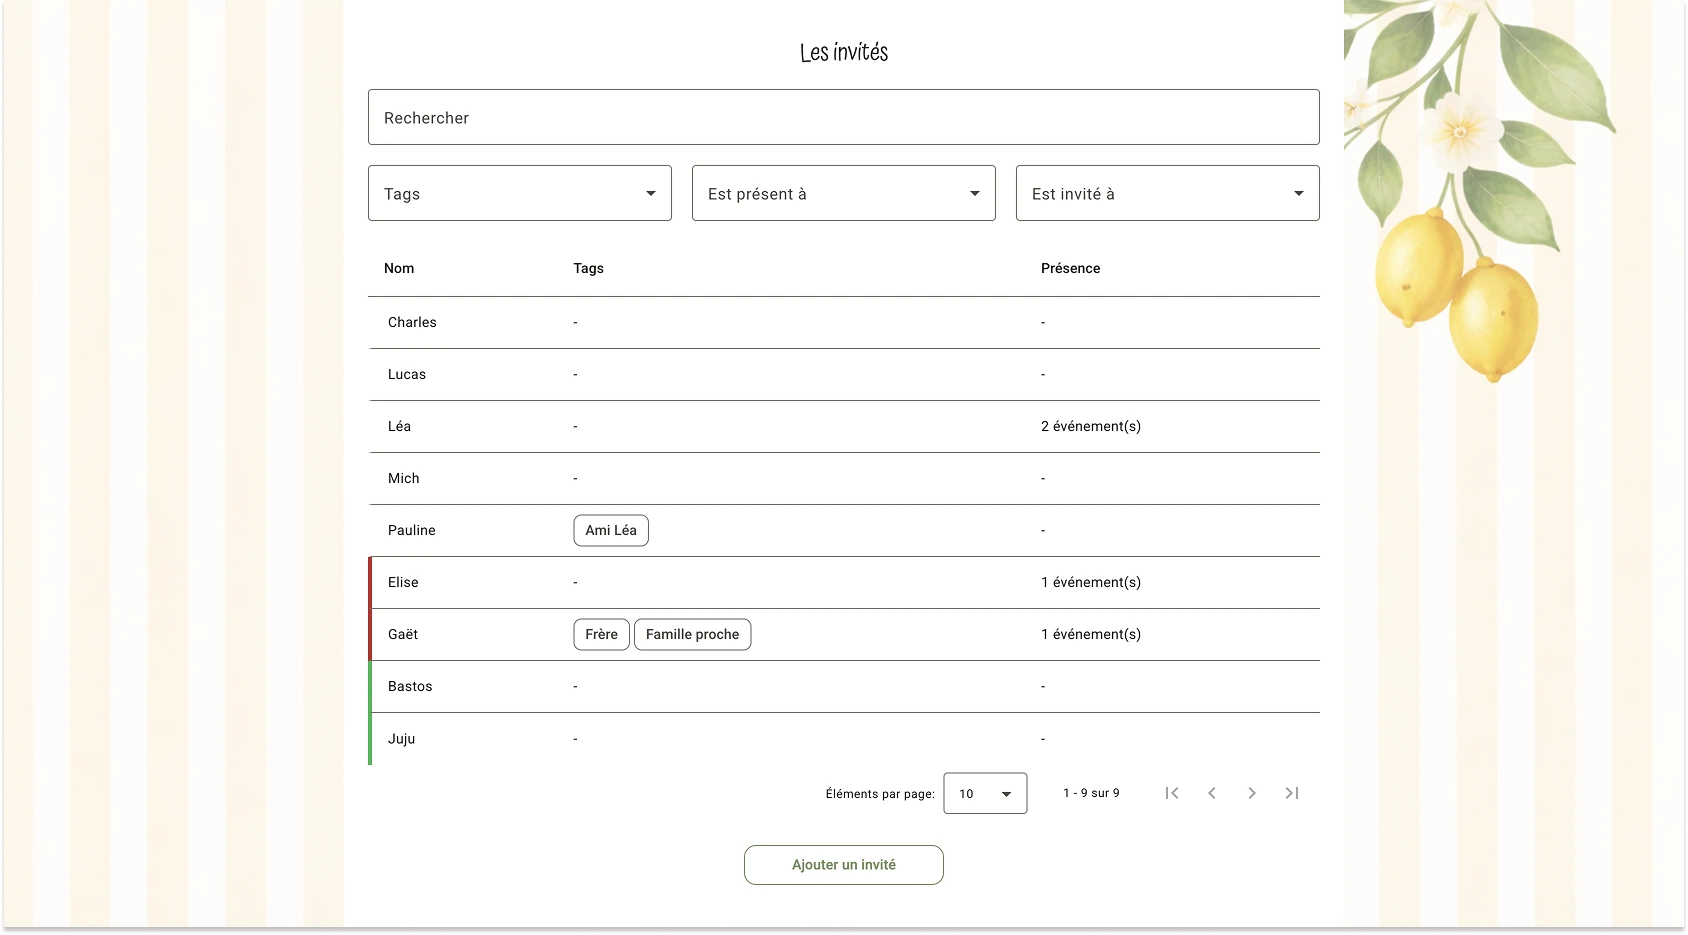The height and width of the screenshot is (935, 1688).
Task: Click the "Famille proche" tag chip
Action: 692,634
